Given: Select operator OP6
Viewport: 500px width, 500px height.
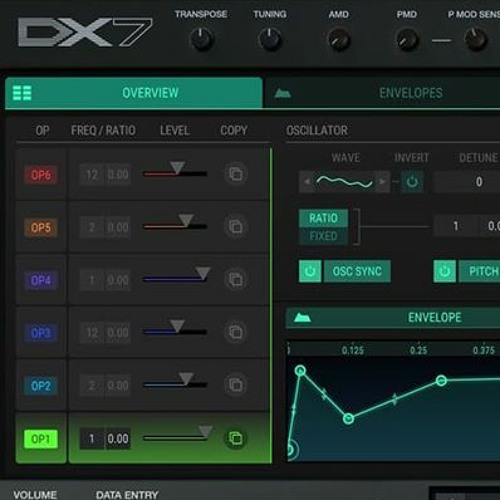Looking at the screenshot, I should click(x=41, y=175).
